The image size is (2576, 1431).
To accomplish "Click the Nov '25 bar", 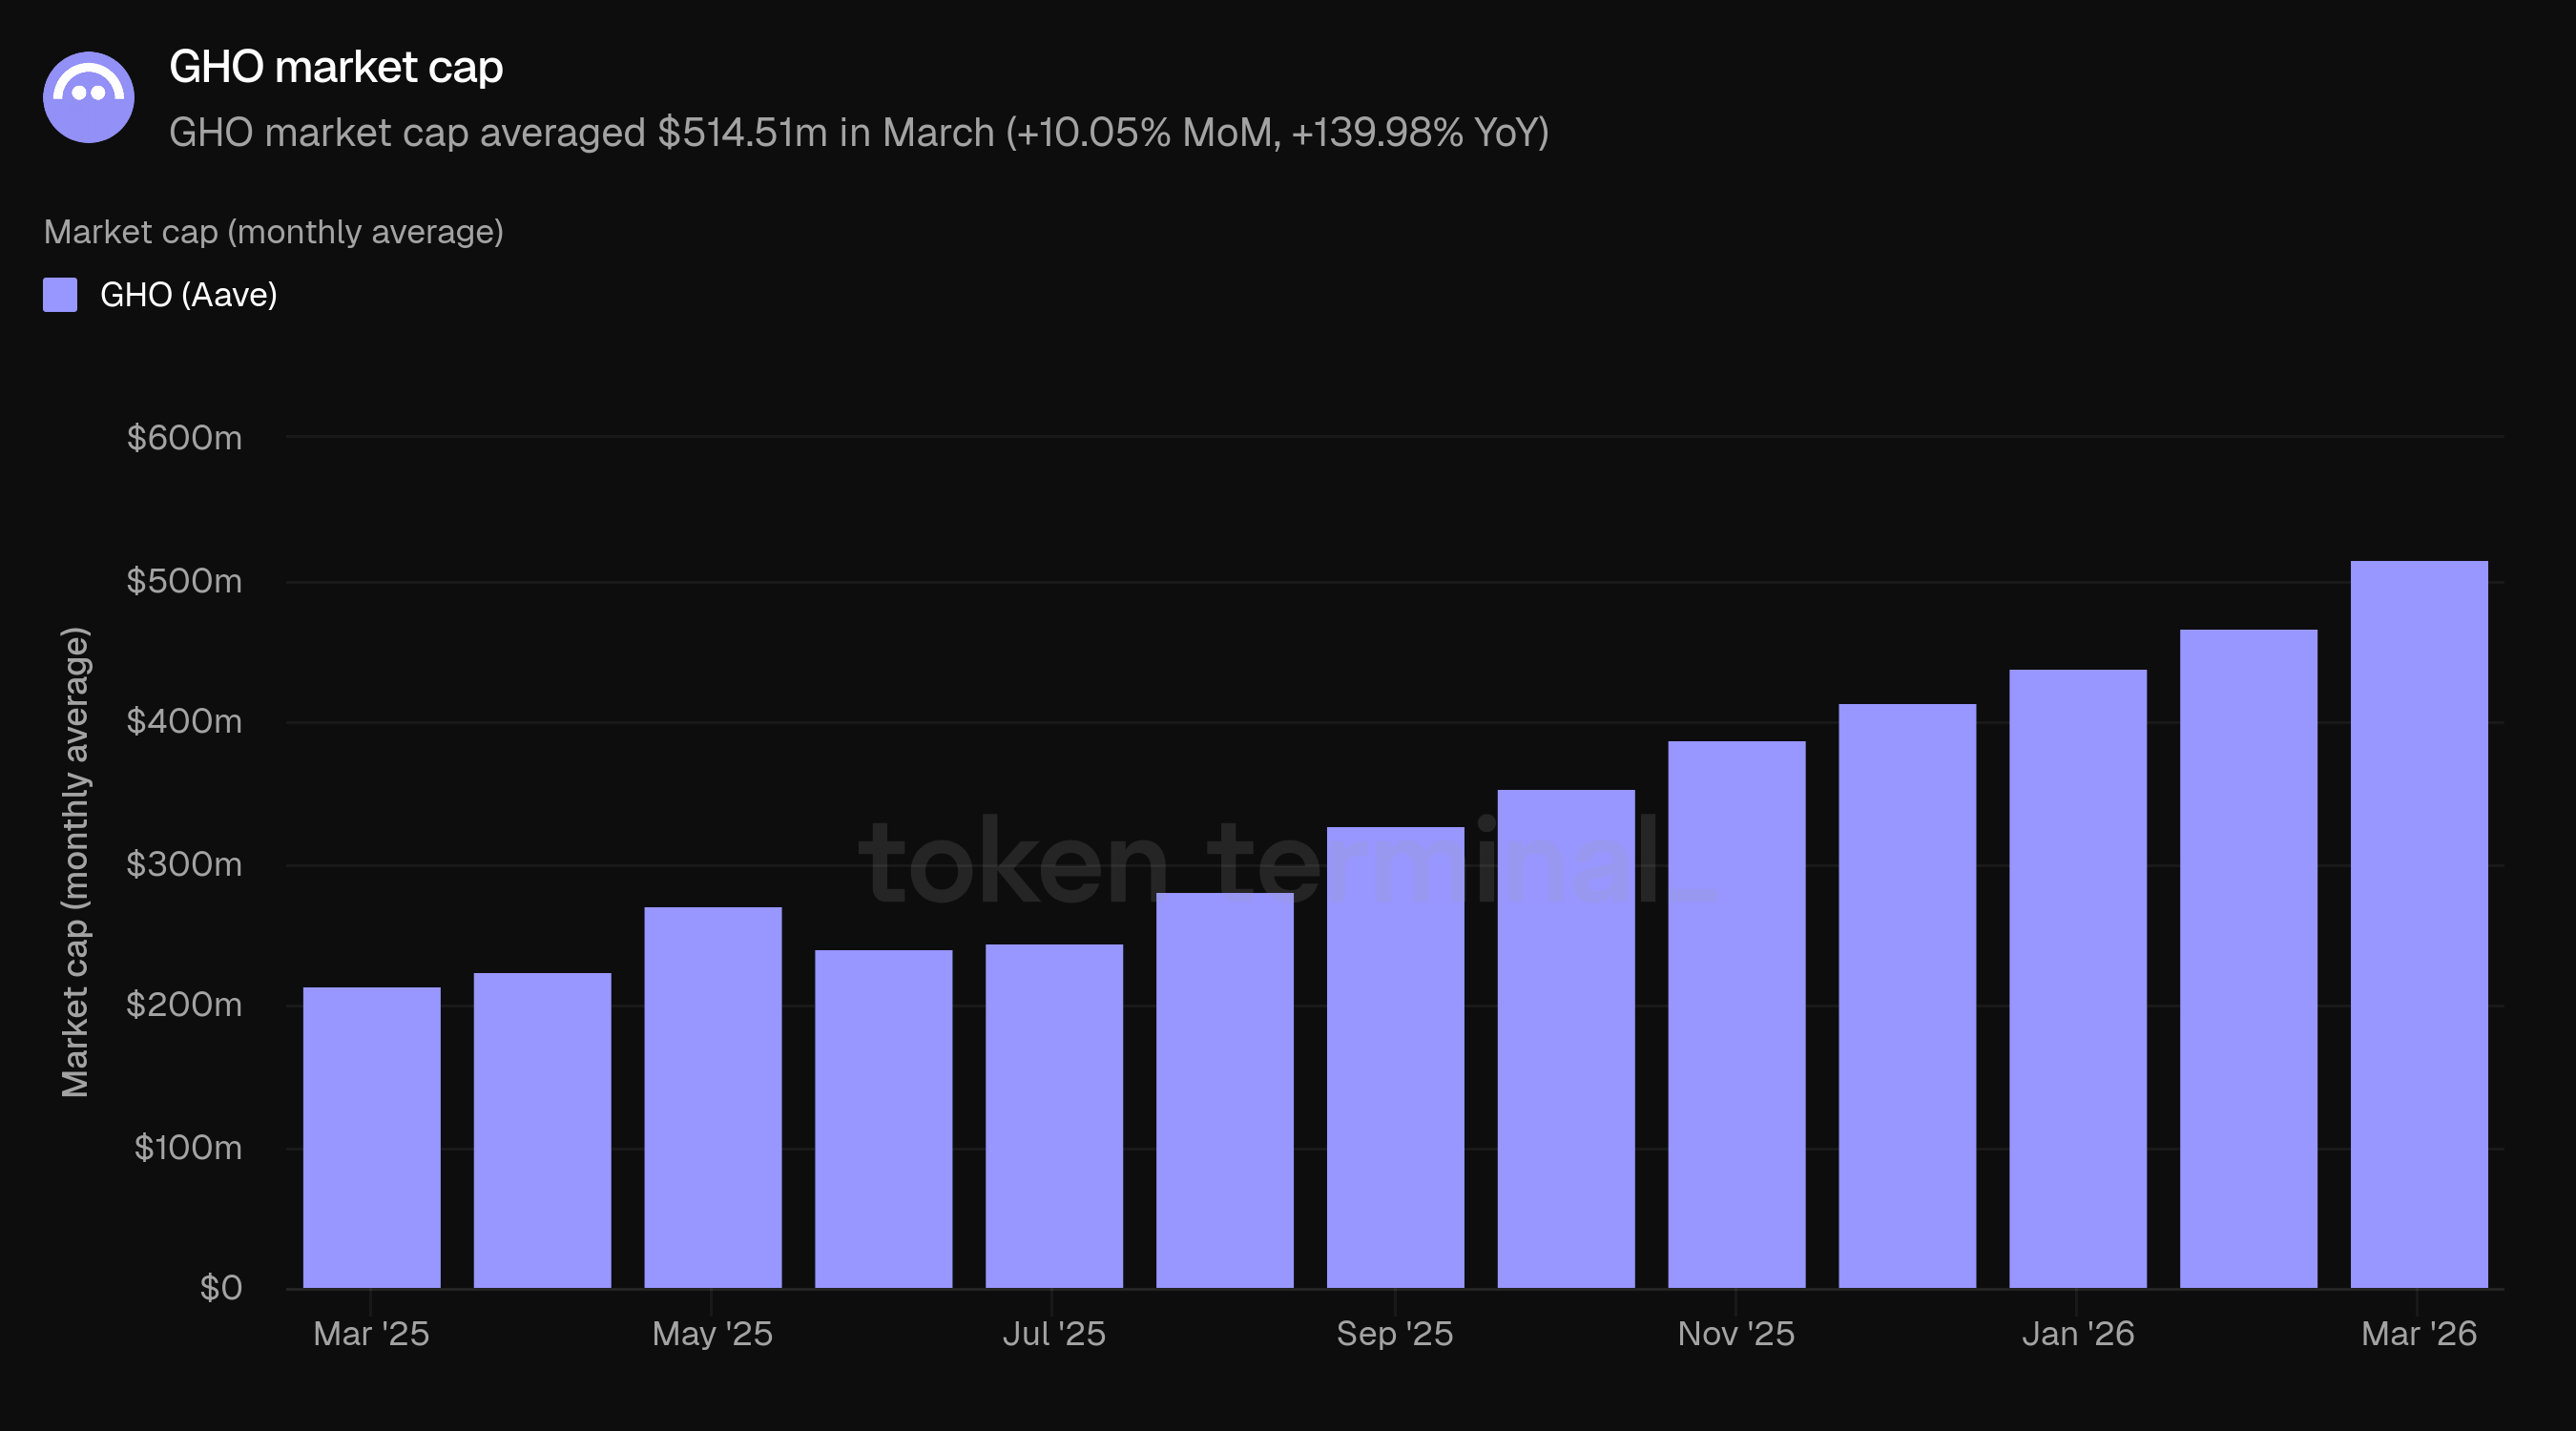I will [x=1736, y=1014].
